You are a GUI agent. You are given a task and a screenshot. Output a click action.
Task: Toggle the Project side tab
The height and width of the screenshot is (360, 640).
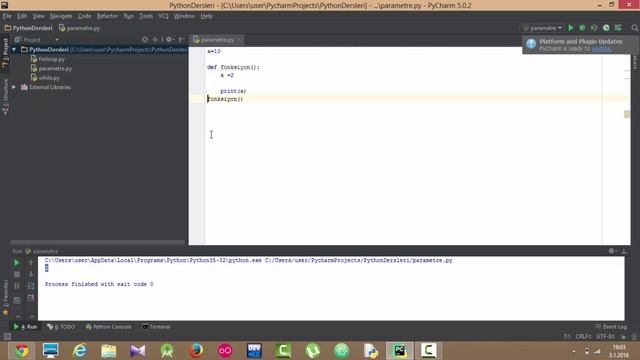point(5,53)
